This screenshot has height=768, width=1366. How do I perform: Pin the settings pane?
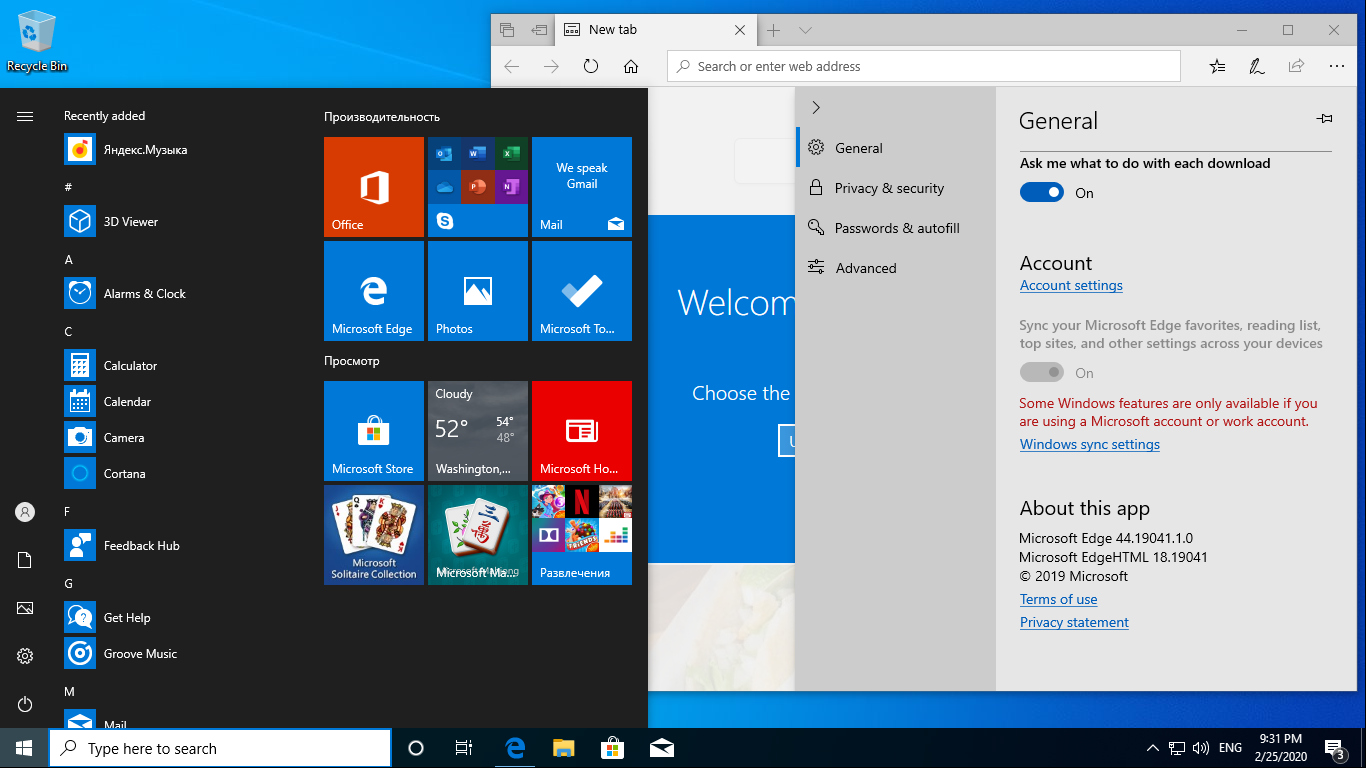(x=1324, y=119)
